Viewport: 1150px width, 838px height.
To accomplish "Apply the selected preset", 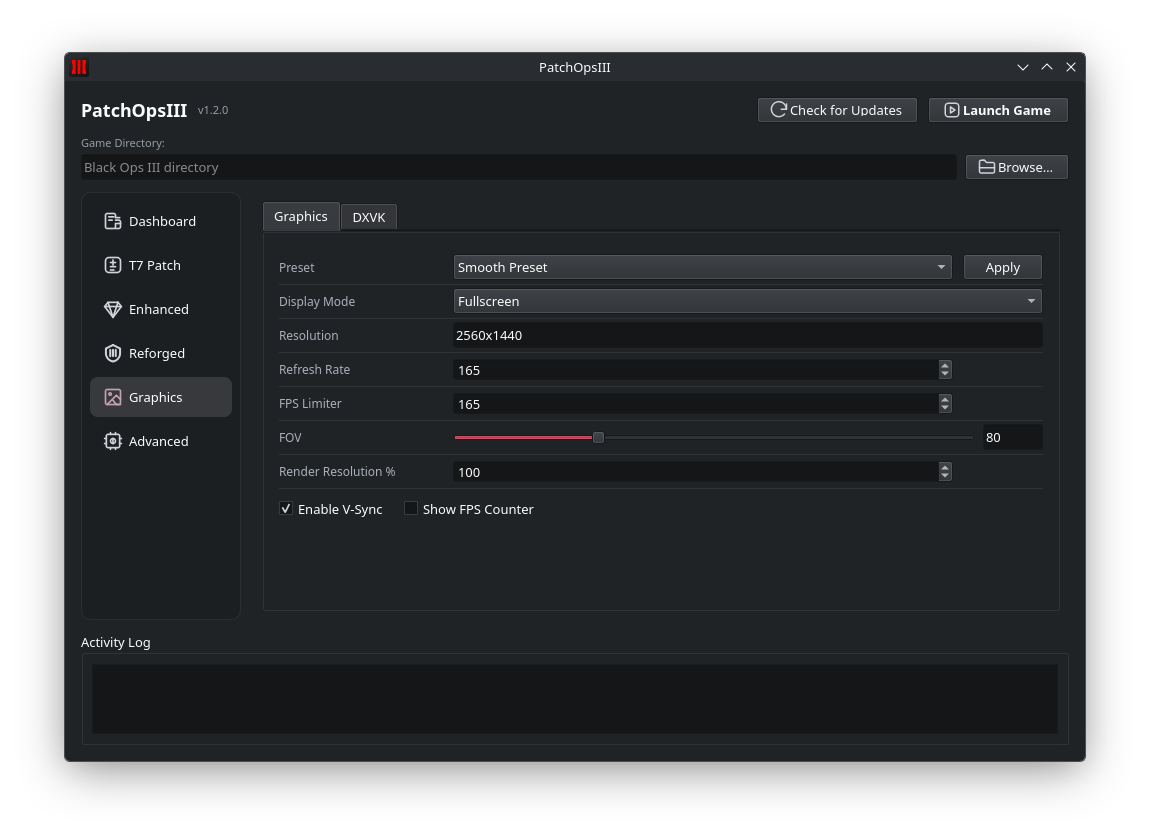I will (x=1003, y=268).
